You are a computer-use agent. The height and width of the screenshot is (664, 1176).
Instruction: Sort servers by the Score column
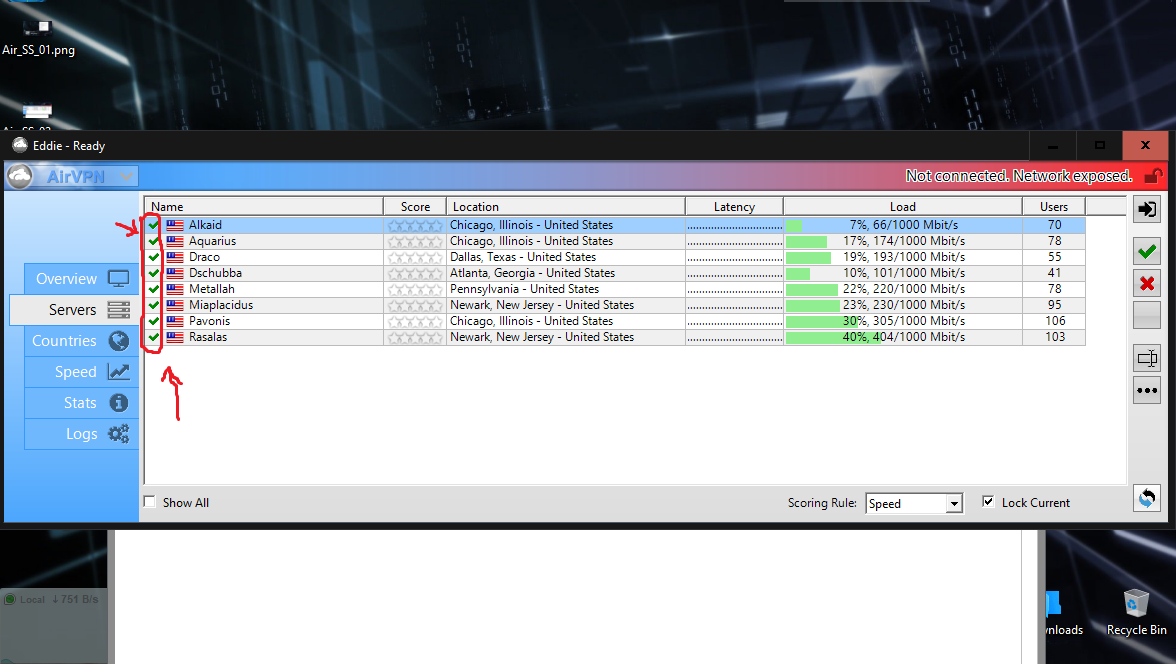(x=415, y=206)
